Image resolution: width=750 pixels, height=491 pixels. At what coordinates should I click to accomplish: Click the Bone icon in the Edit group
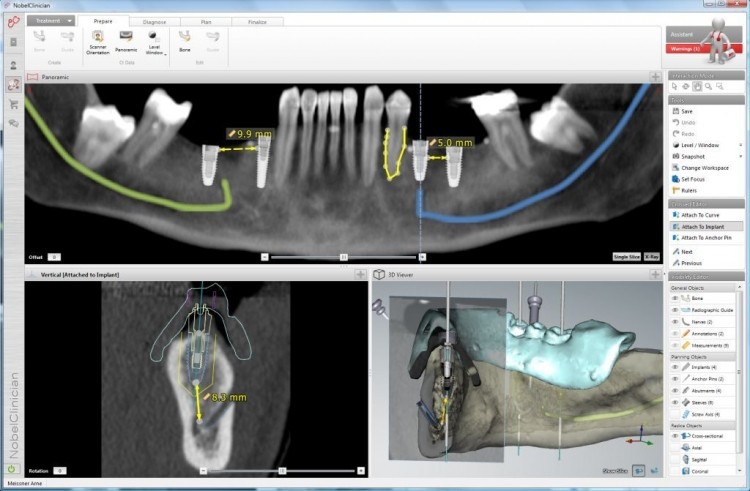pos(185,42)
